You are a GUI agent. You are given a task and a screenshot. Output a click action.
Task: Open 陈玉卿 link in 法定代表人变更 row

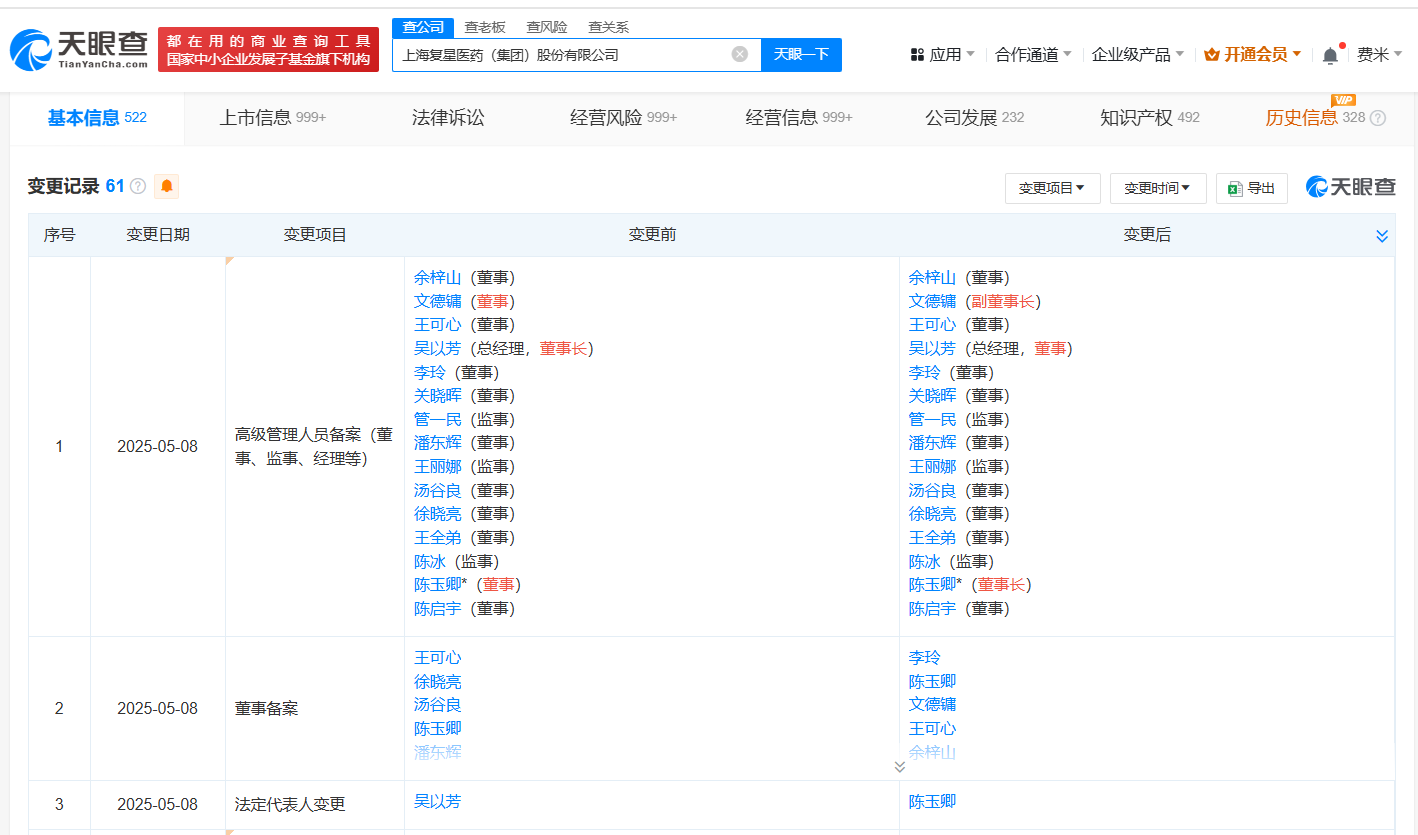pyautogui.click(x=932, y=802)
